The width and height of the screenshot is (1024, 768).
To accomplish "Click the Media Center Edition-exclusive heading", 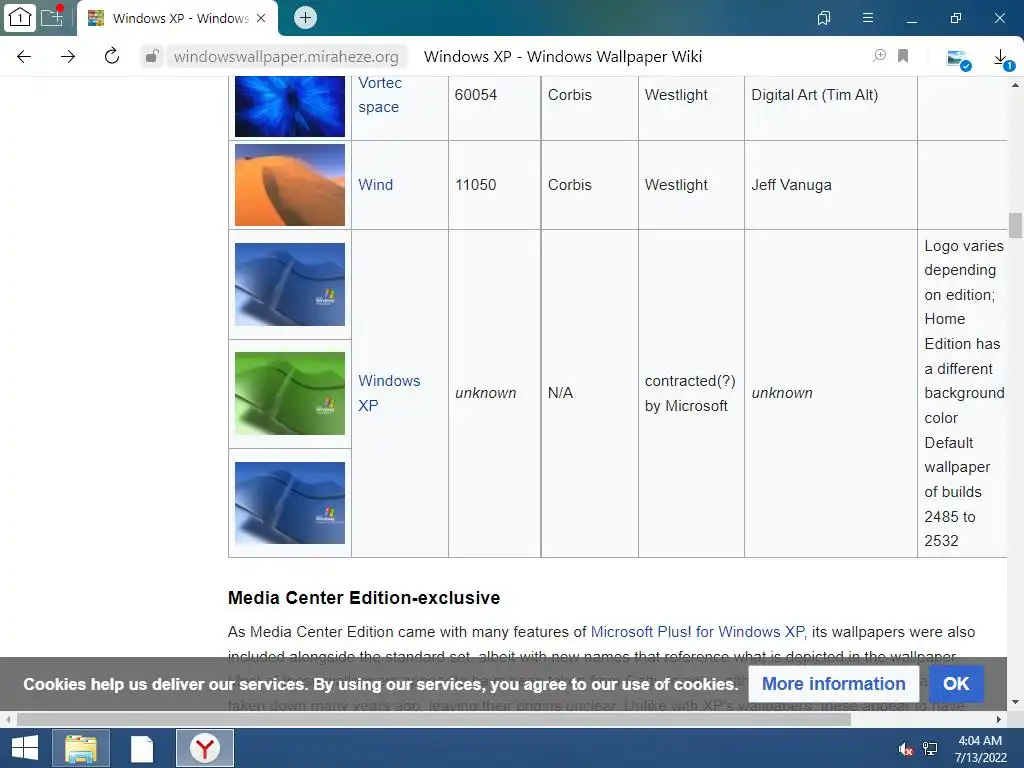I will pyautogui.click(x=364, y=598).
